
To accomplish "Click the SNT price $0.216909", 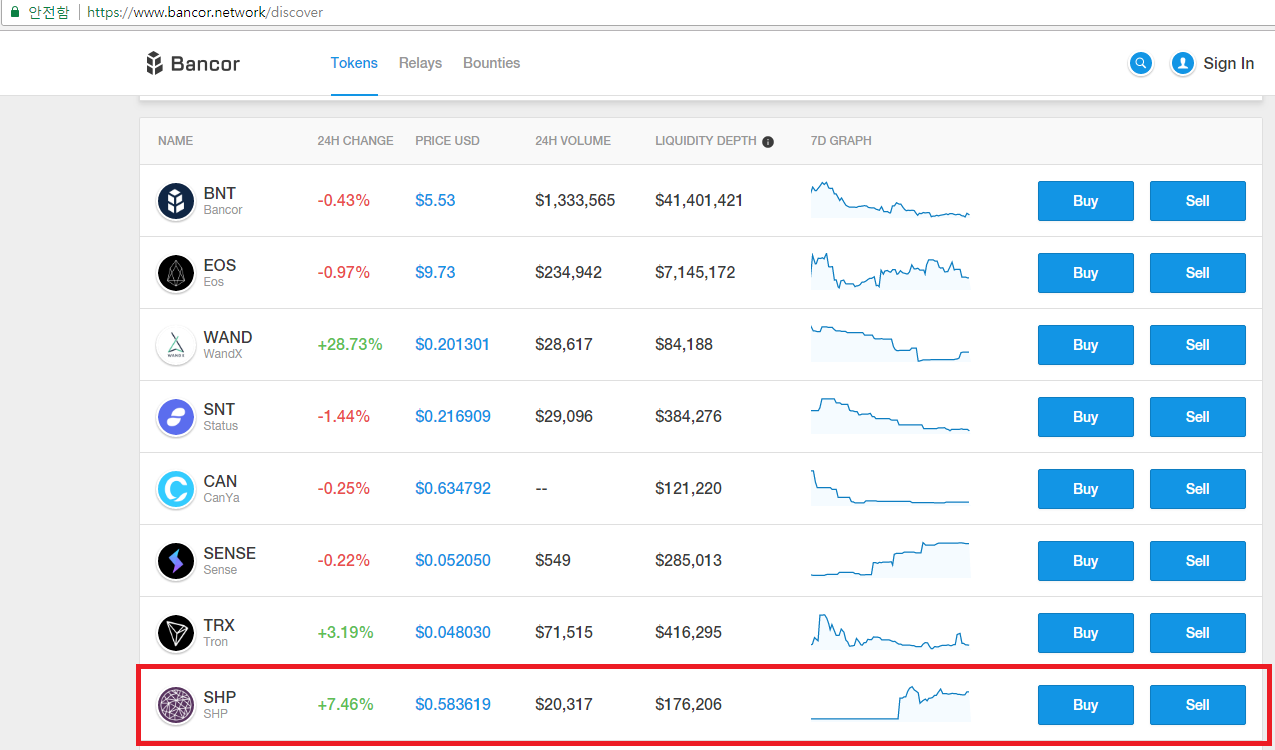I will [x=453, y=417].
